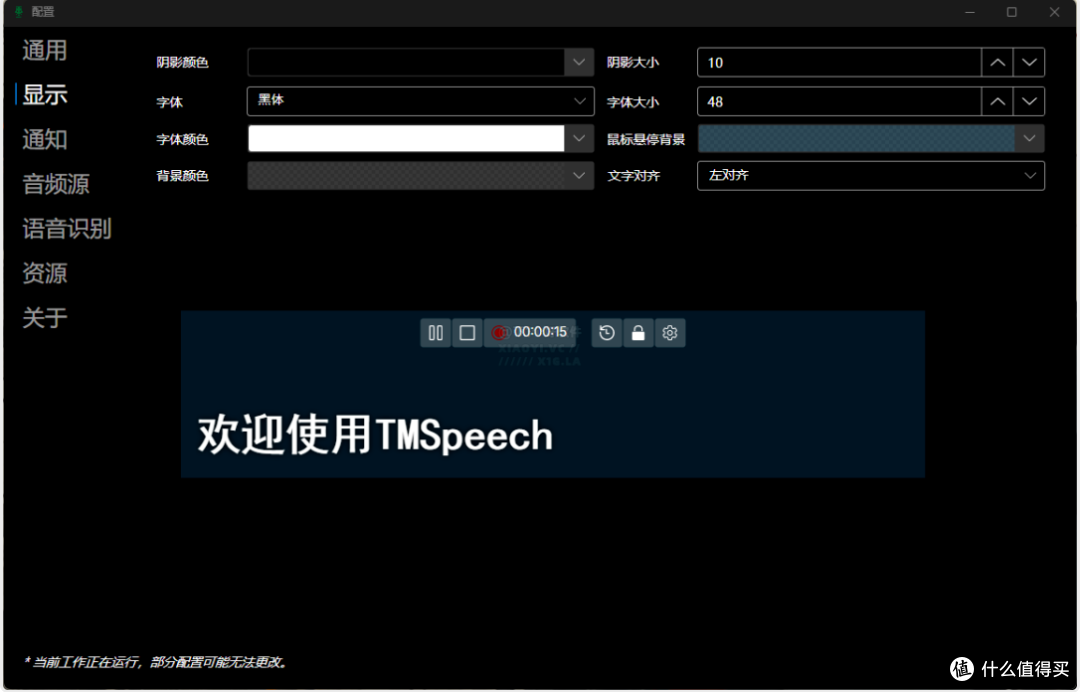Toggle the caption window lock icon
Screen dimensions: 1080x692
(x=638, y=333)
